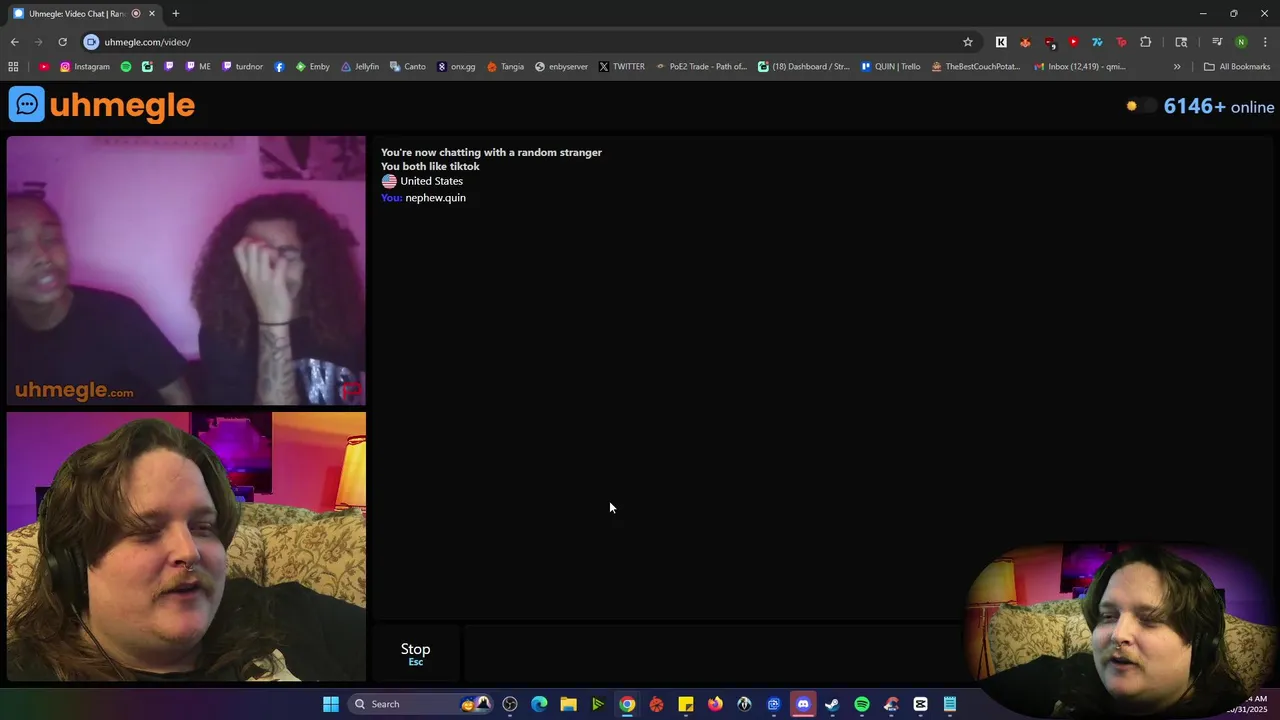Switch to Google Chrome in the taskbar

(x=627, y=704)
